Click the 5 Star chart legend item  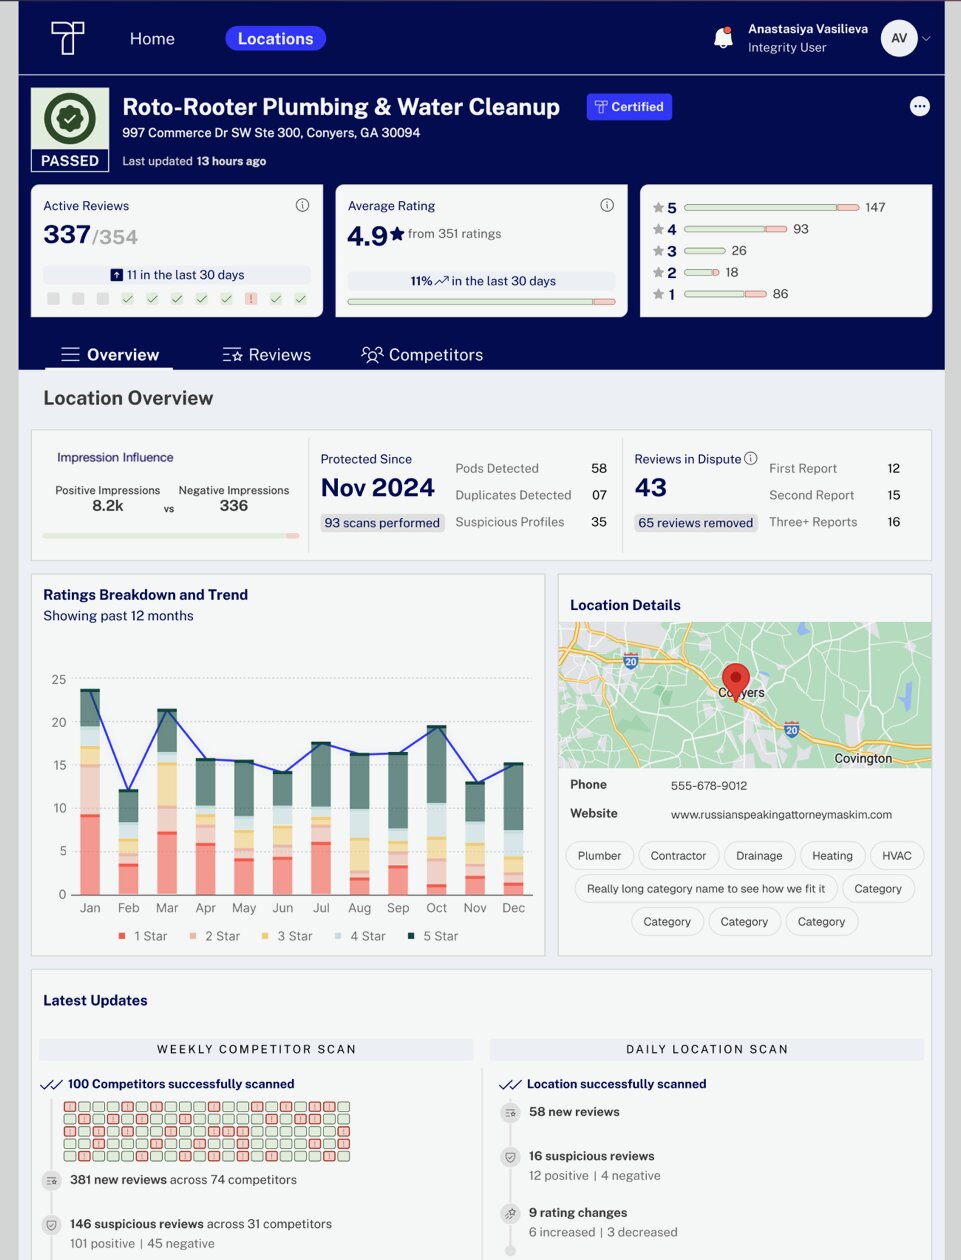coord(432,937)
